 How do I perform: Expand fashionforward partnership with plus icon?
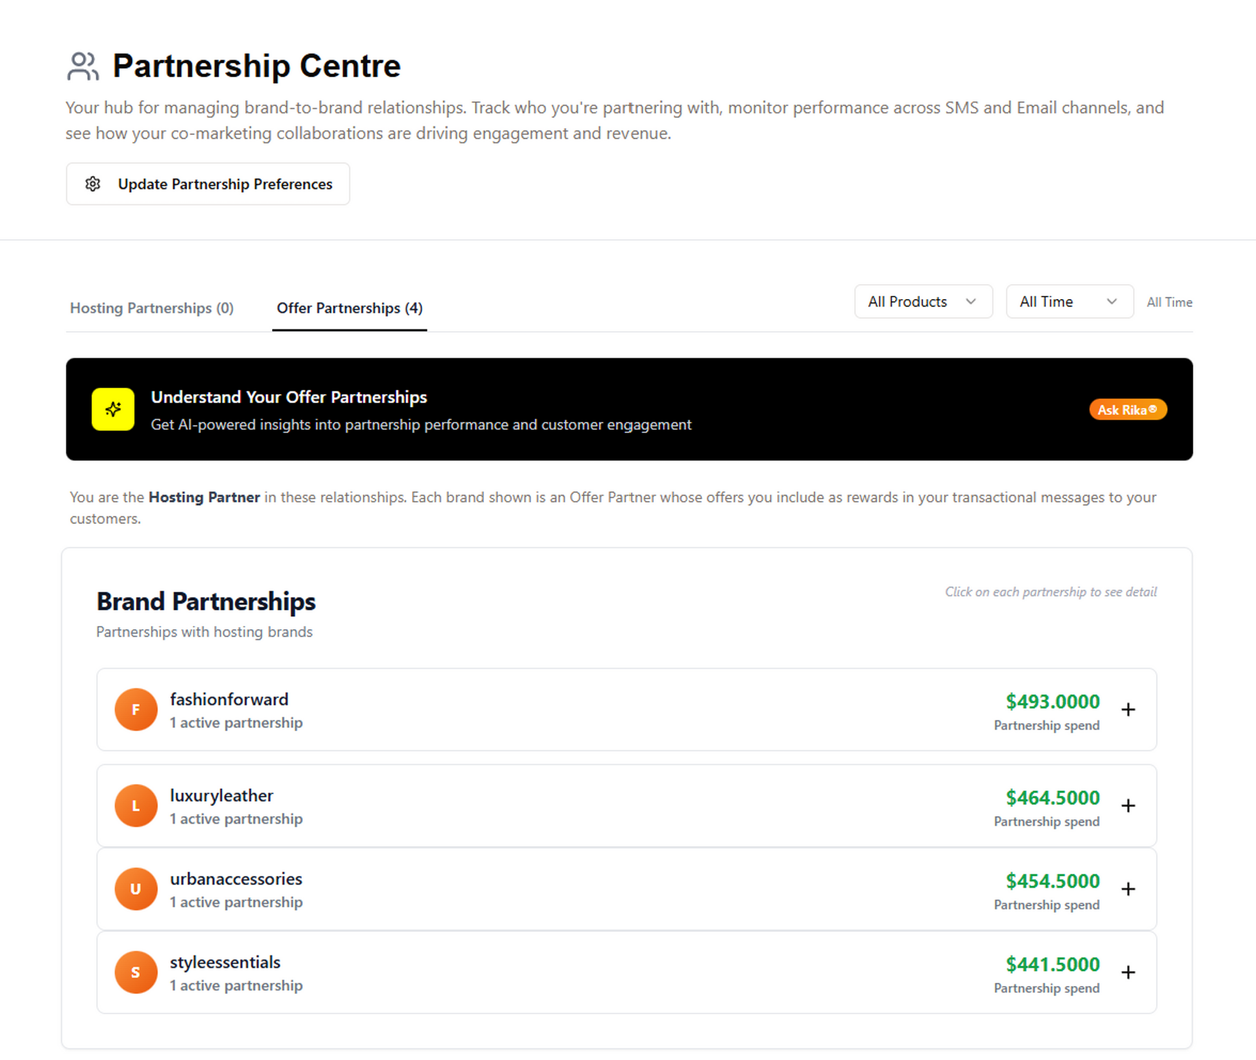tap(1128, 710)
